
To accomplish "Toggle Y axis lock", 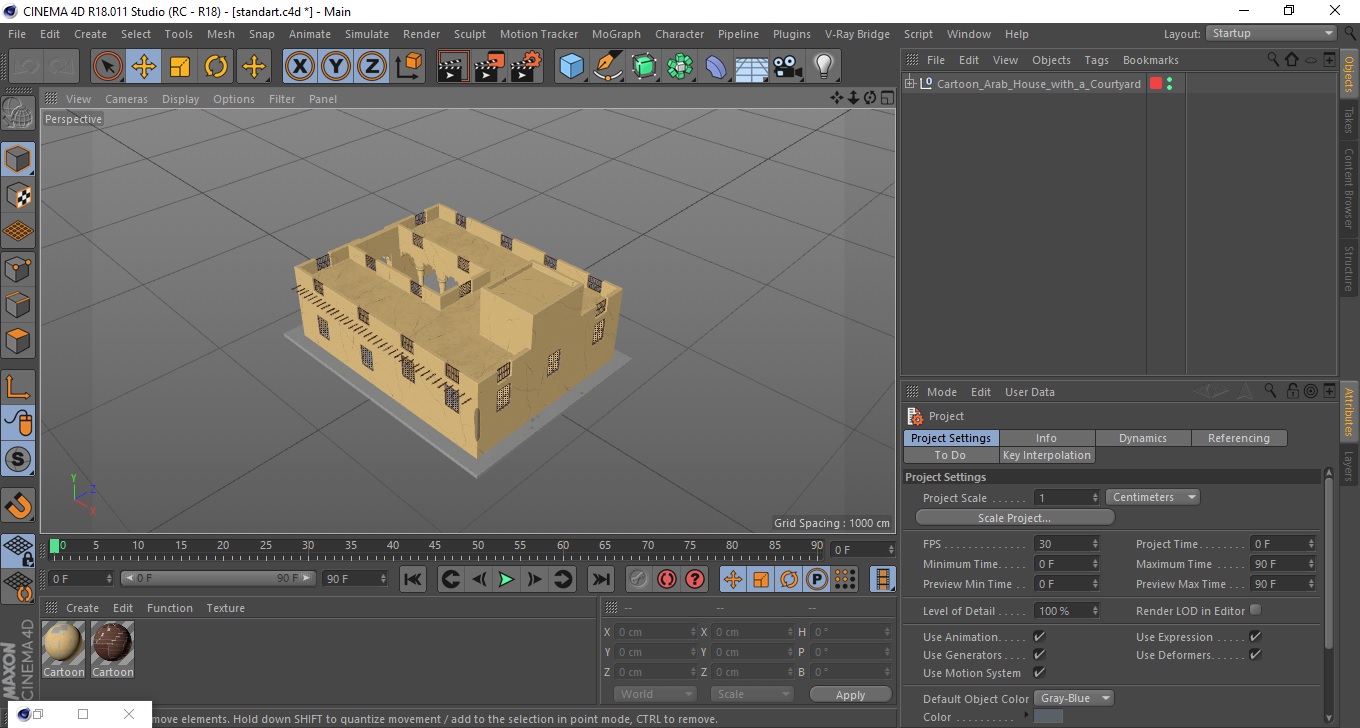I will [336, 67].
